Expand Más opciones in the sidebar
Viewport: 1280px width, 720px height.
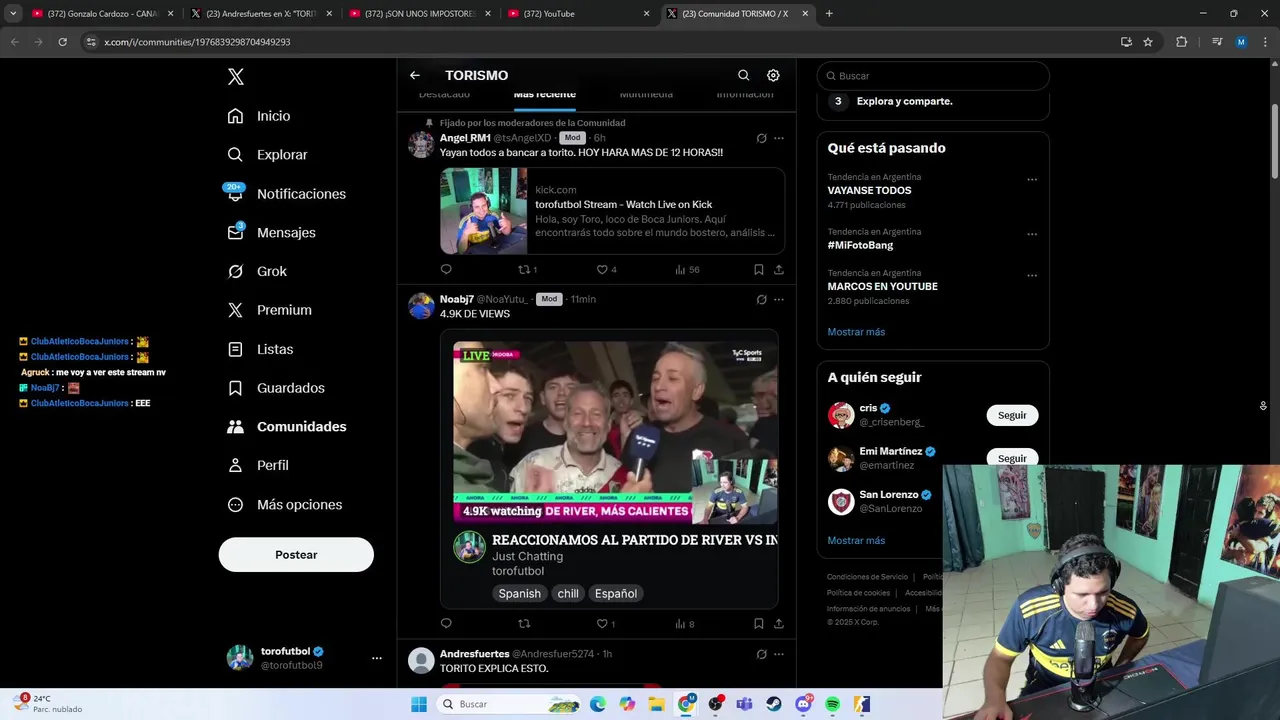(285, 505)
